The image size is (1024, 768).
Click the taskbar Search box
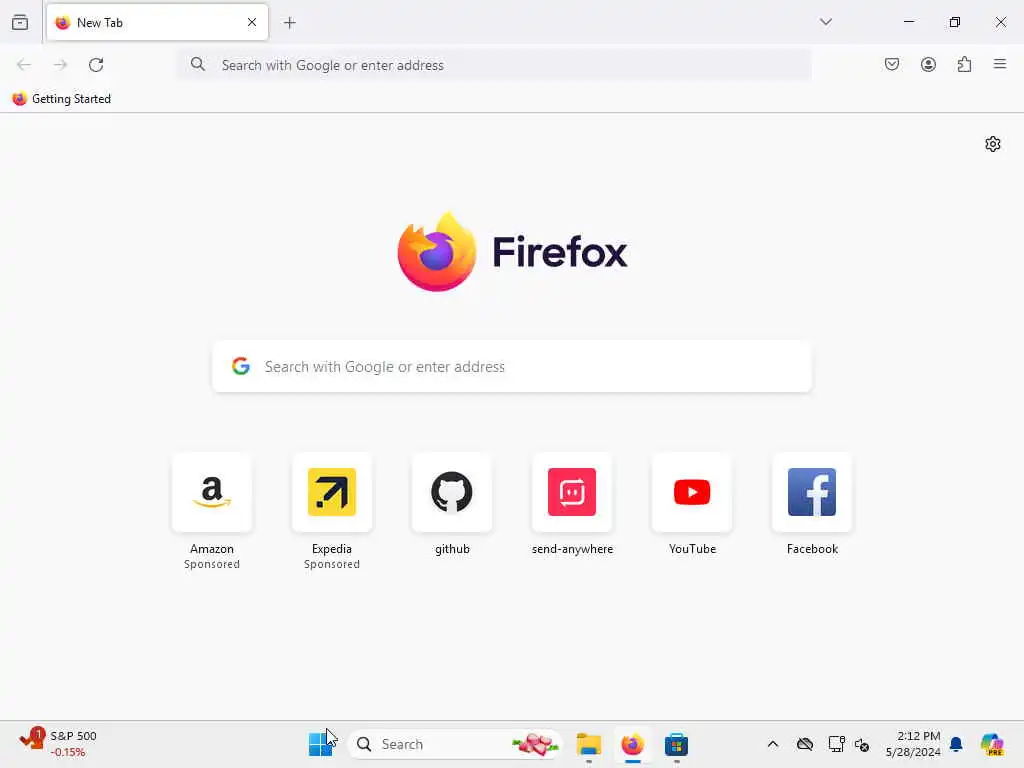point(456,744)
